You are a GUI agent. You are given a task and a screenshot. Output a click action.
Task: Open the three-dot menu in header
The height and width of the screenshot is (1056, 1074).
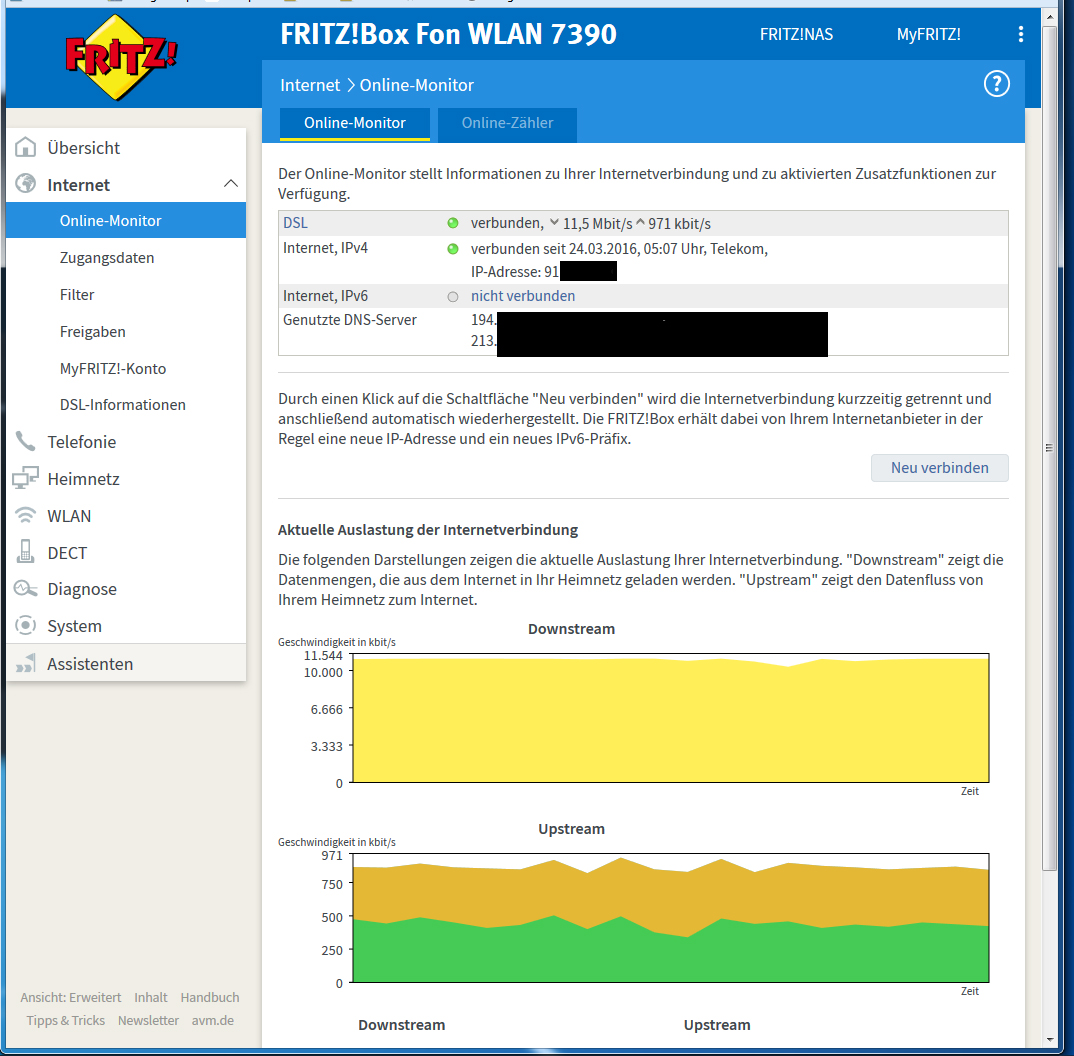(1021, 34)
